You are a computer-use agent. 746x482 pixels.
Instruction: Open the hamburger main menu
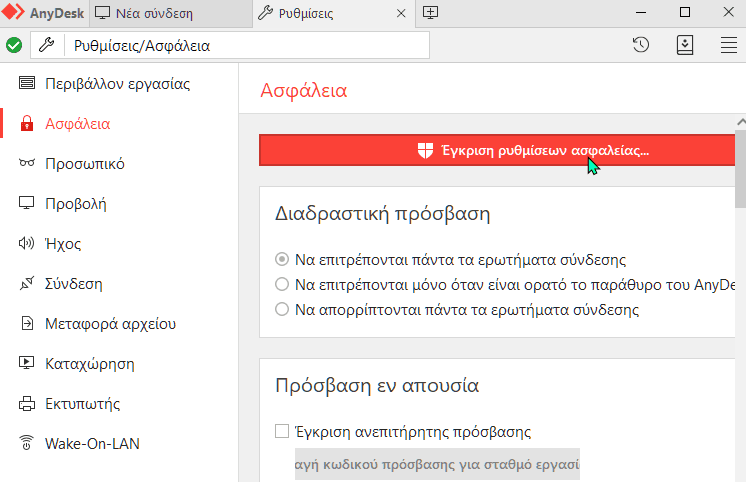728,46
